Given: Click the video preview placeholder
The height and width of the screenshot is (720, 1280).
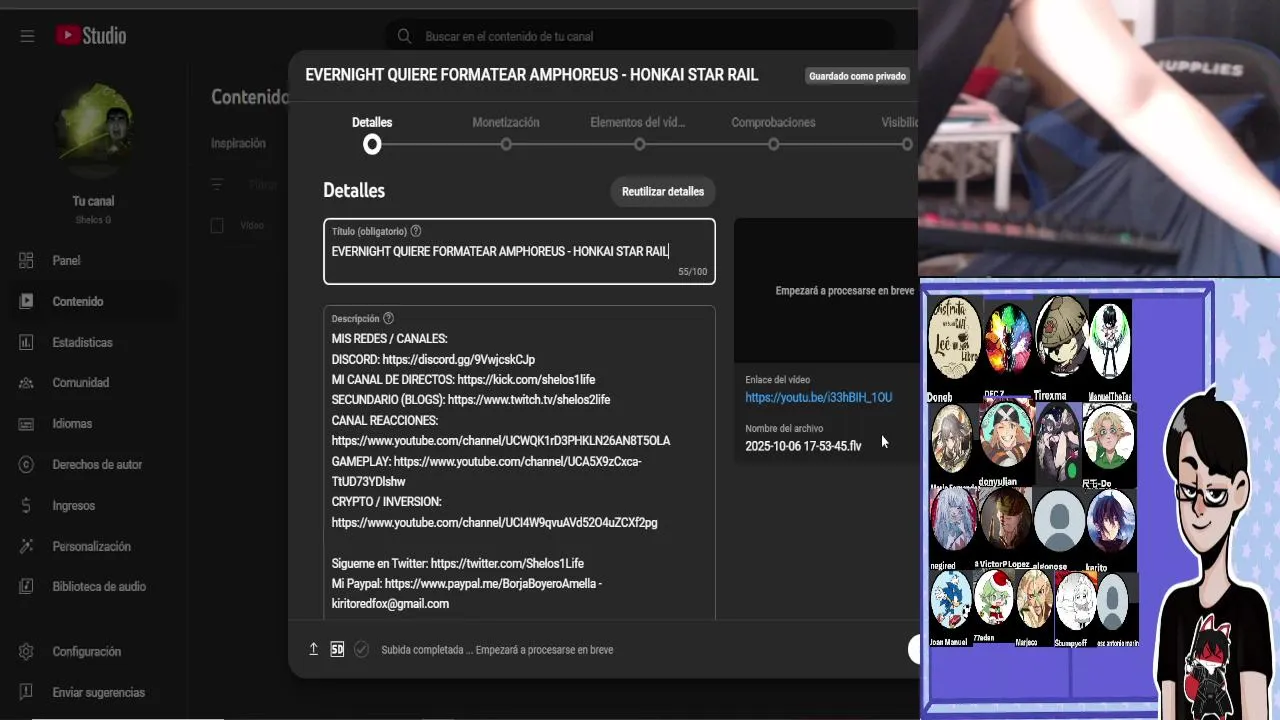Looking at the screenshot, I should tap(826, 291).
